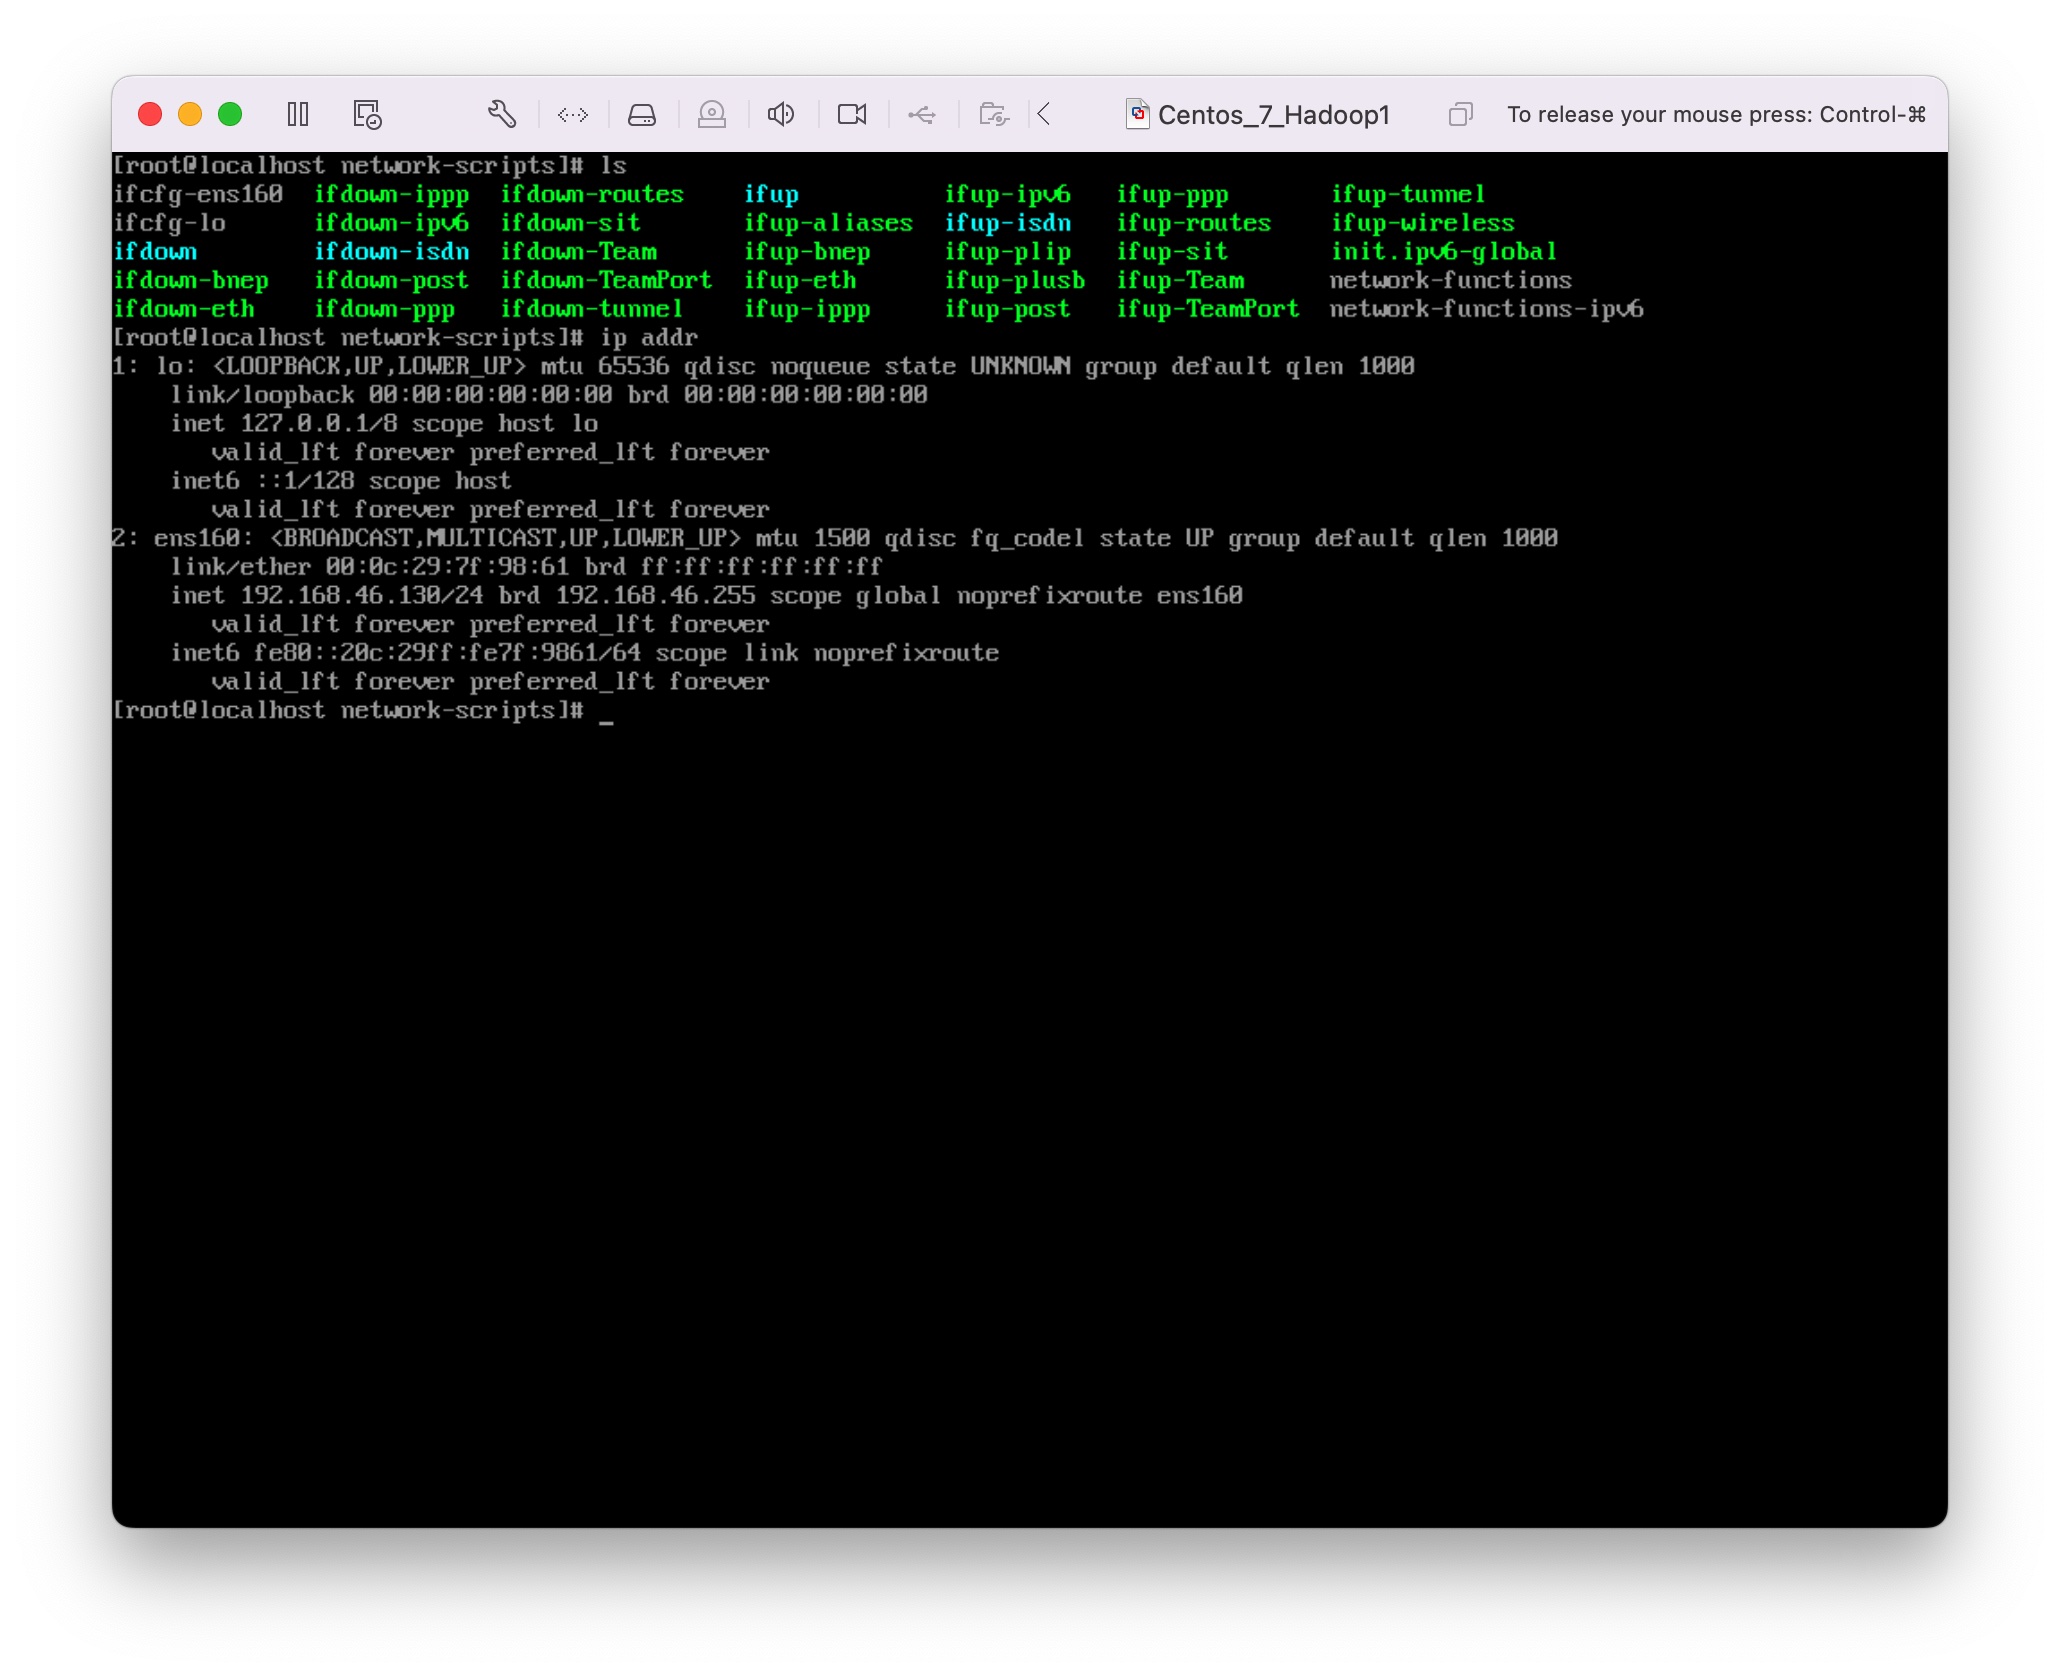Click the Centos_7_Hadoop1 window title
Image resolution: width=2060 pixels, height=1676 pixels.
coord(1273,115)
